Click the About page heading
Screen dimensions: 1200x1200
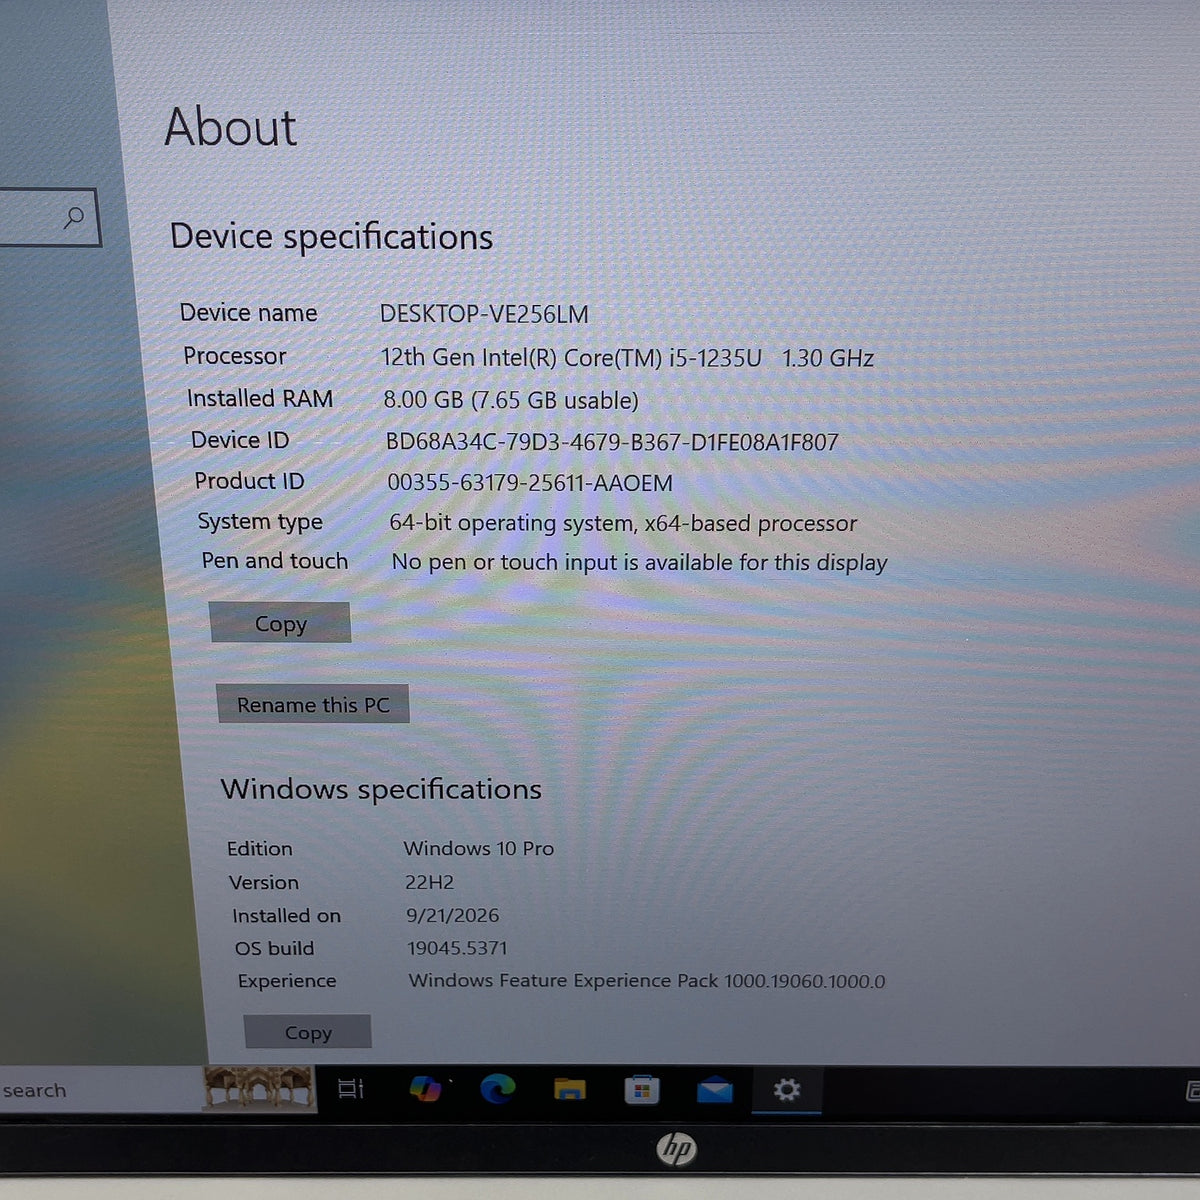[x=230, y=128]
